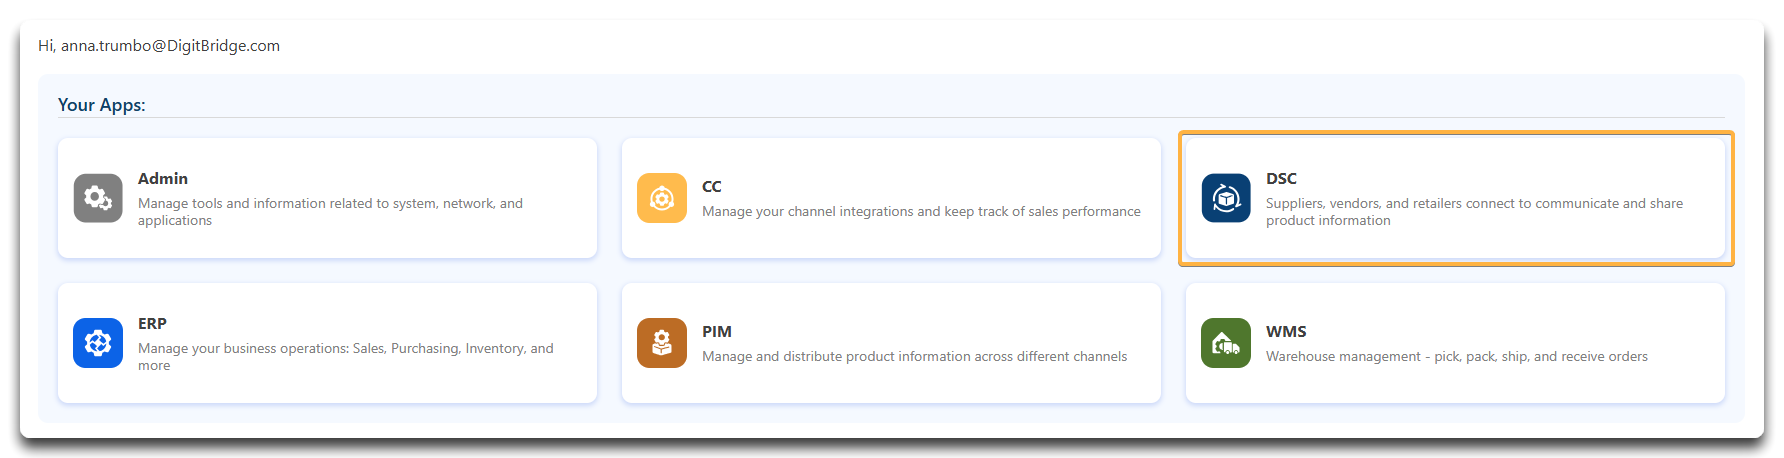
Task: Open the PIM app title
Action: tap(717, 332)
